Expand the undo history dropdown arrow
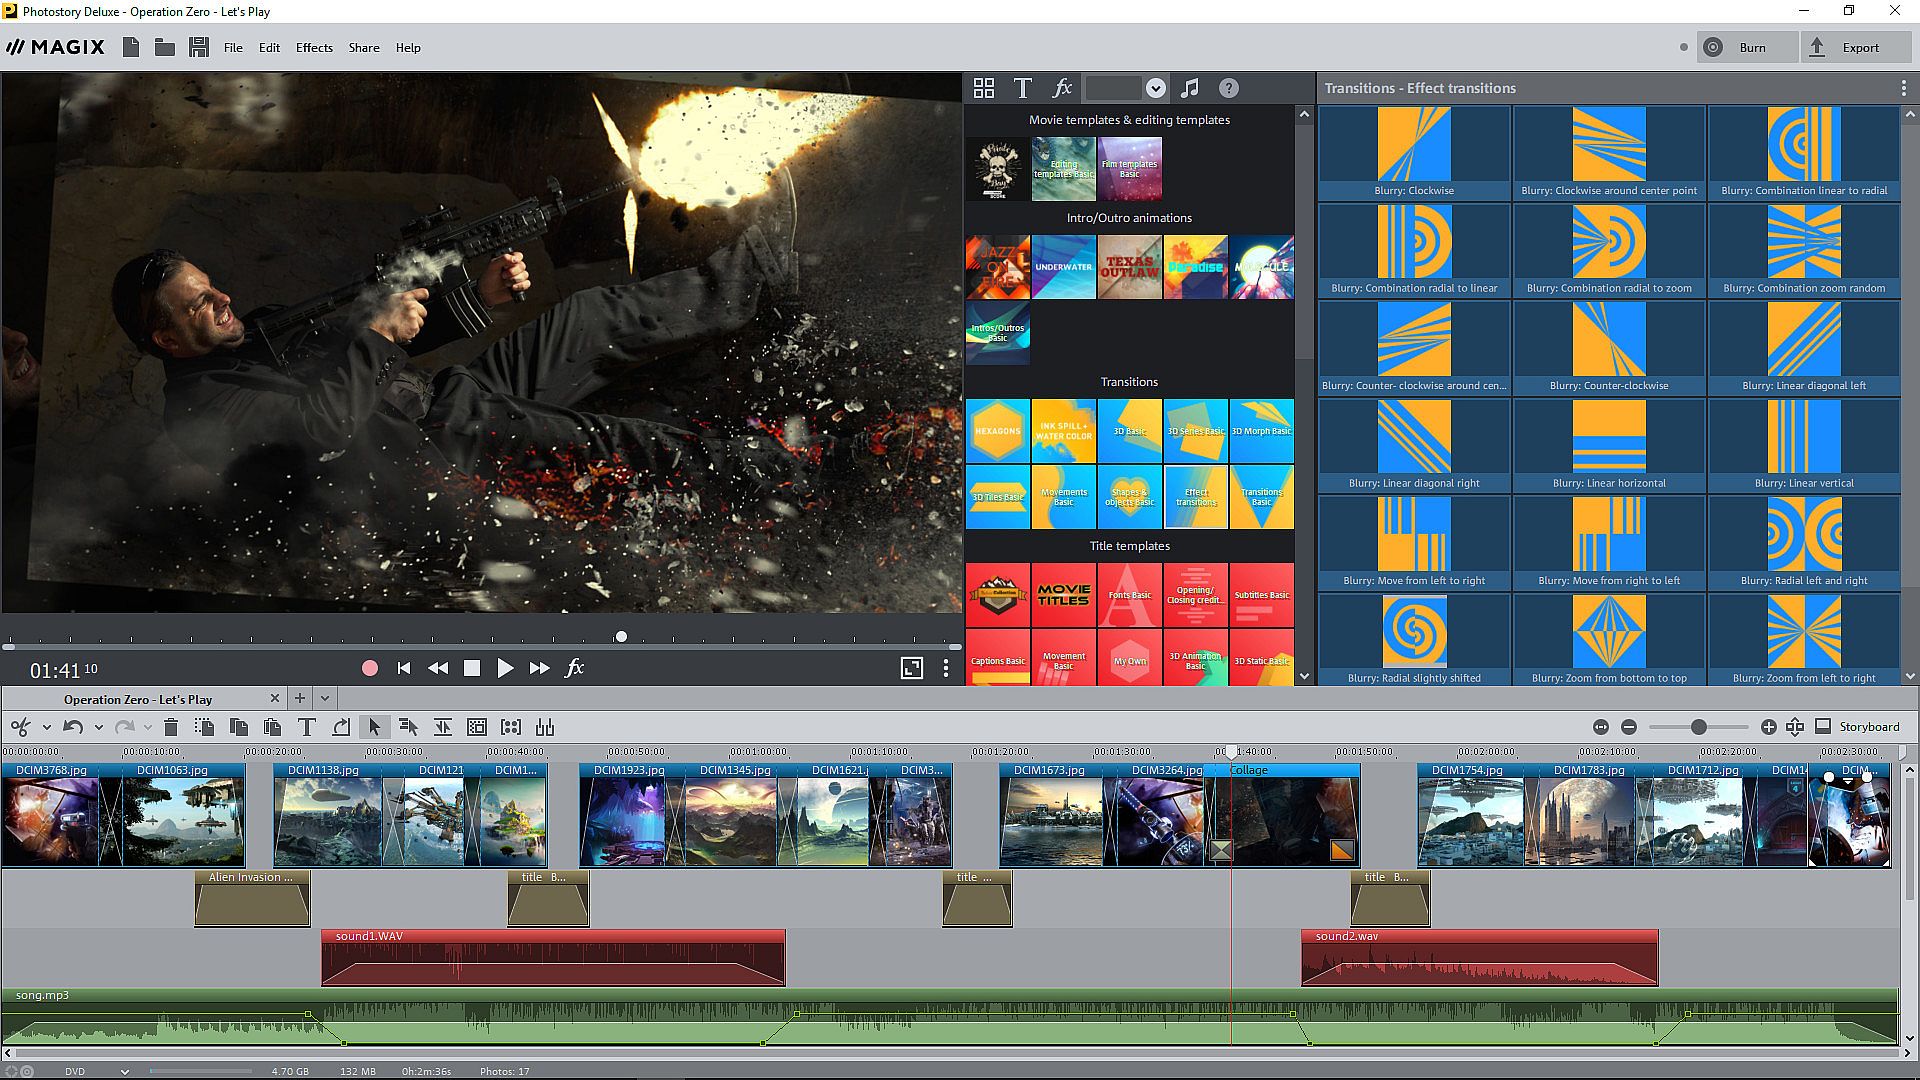Viewport: 1920px width, 1080px height. pos(98,728)
